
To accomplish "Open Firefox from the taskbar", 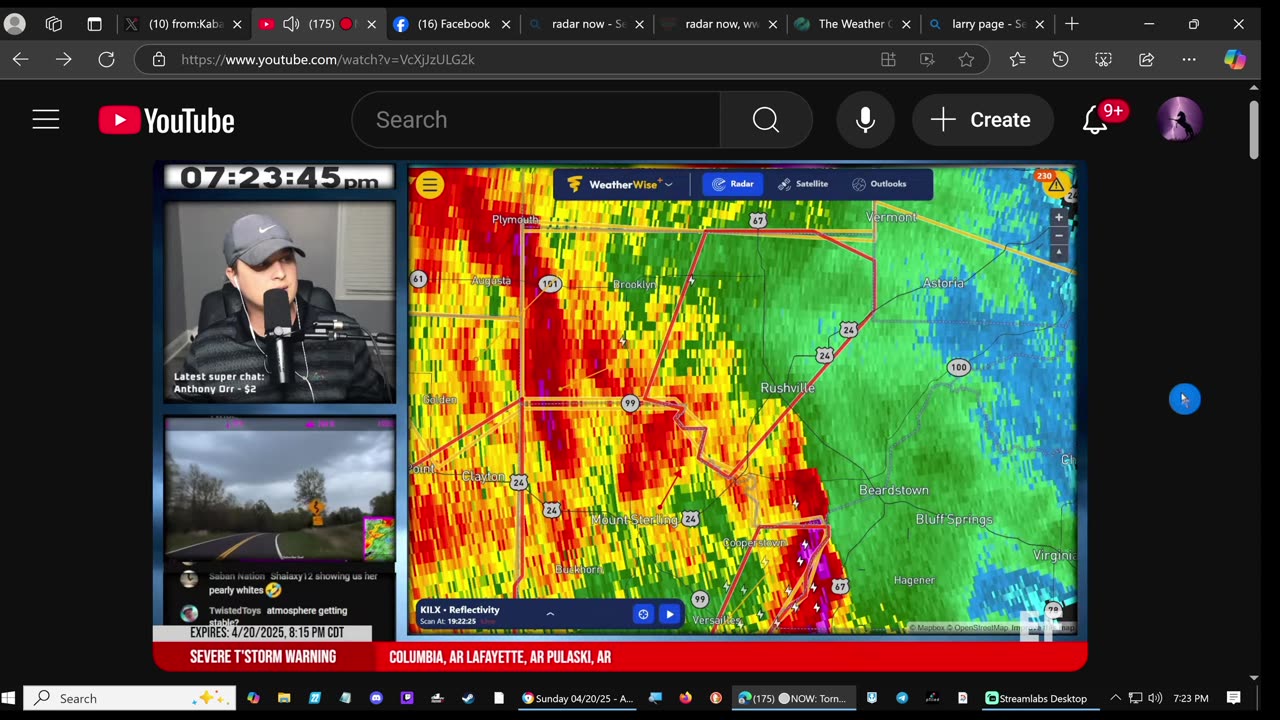I will coord(685,698).
